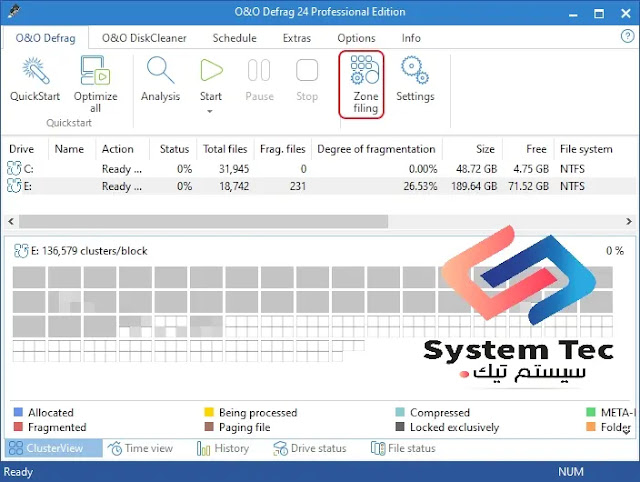Expand the legend with the bottom-right chevron
The height and width of the screenshot is (482, 640).
(627, 432)
